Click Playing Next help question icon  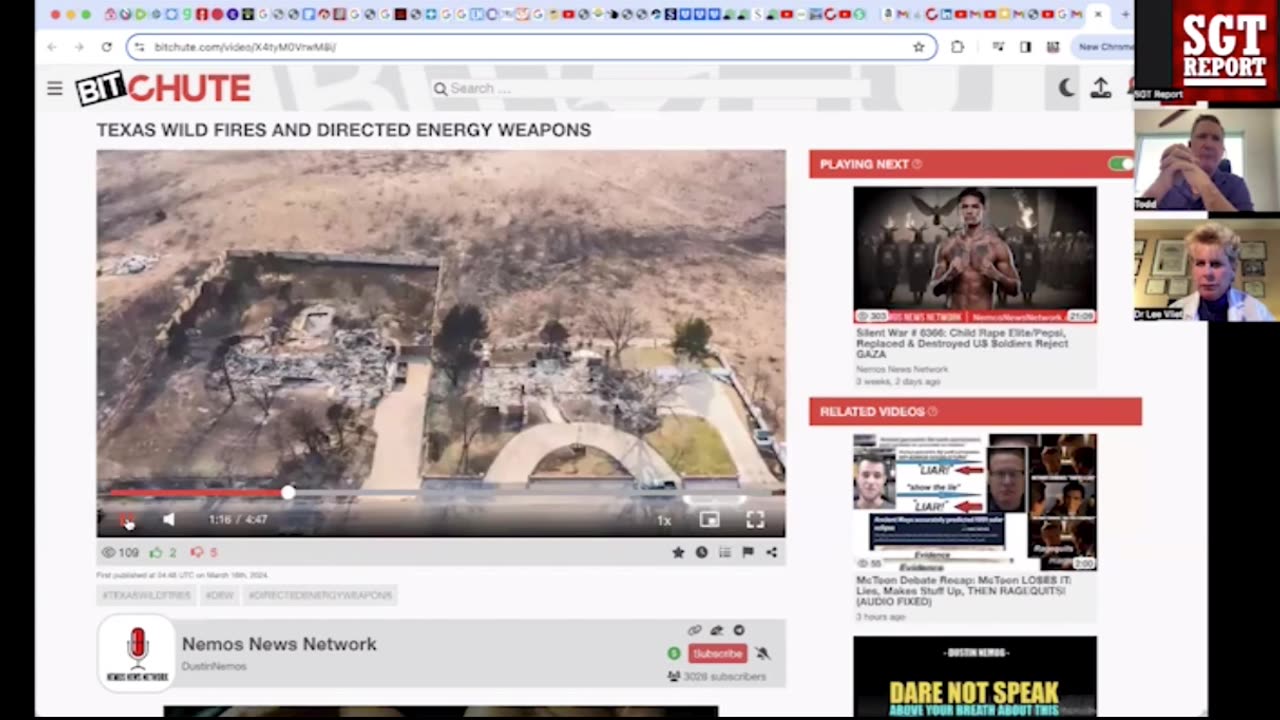tap(917, 164)
